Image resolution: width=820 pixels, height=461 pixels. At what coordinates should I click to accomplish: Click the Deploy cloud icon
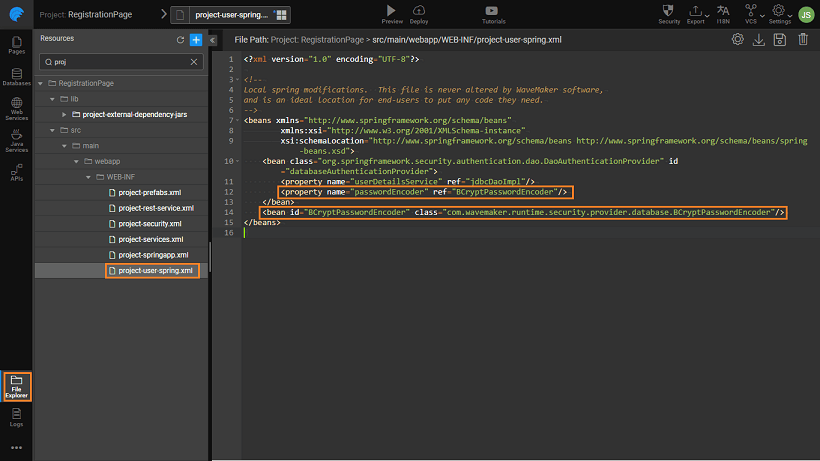click(x=419, y=10)
